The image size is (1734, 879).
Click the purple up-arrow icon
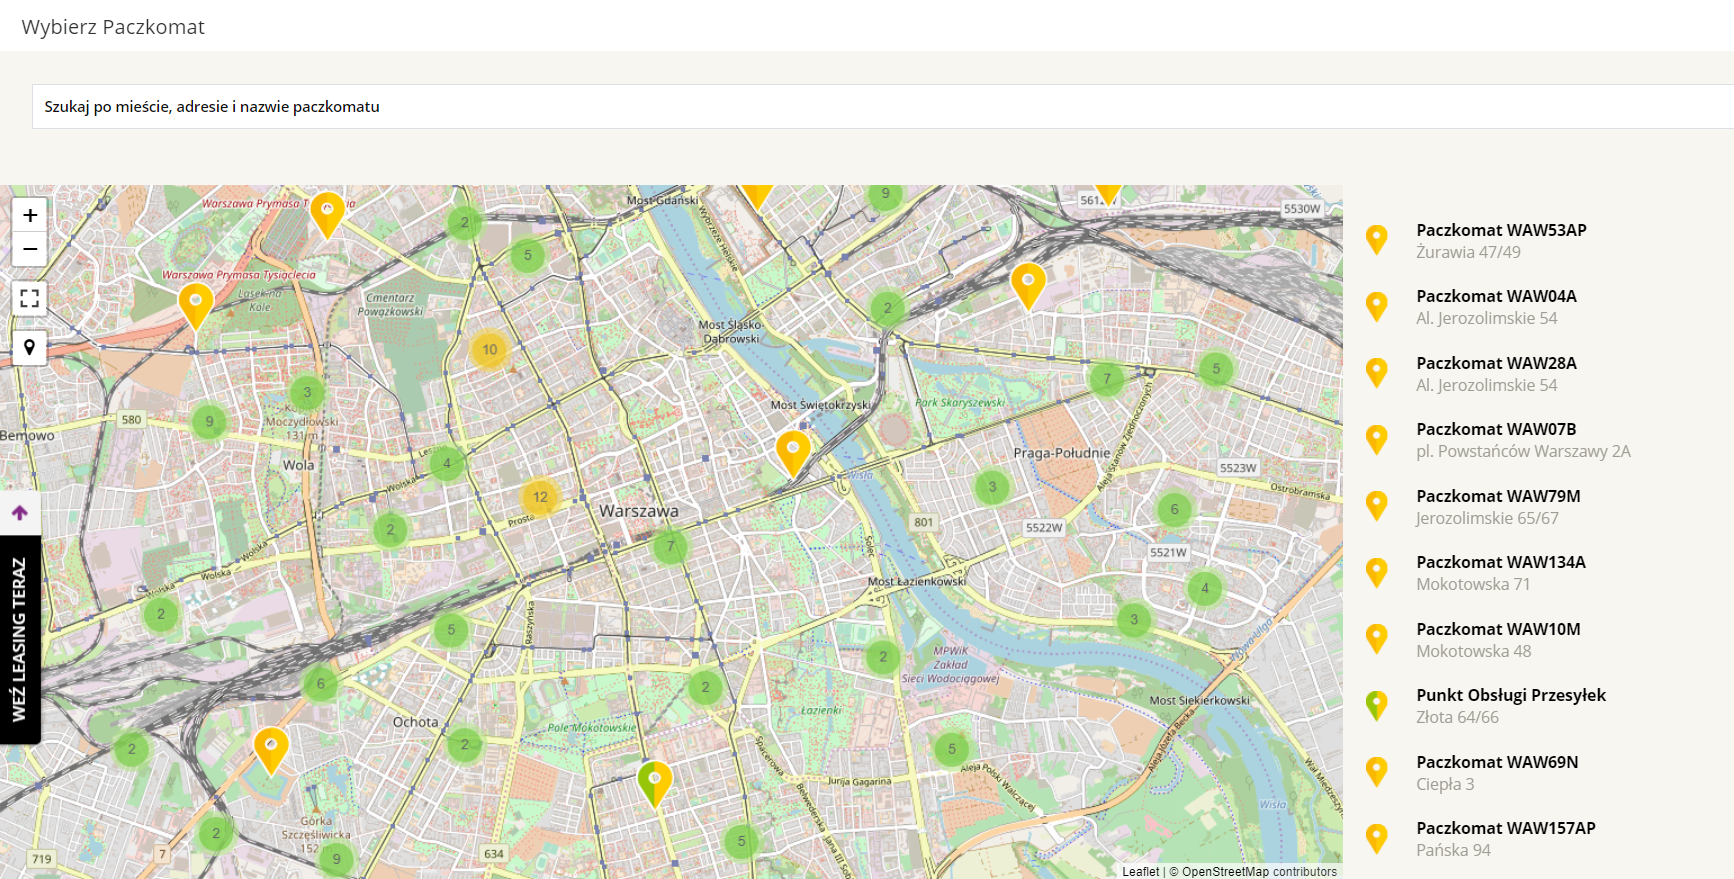point(20,513)
